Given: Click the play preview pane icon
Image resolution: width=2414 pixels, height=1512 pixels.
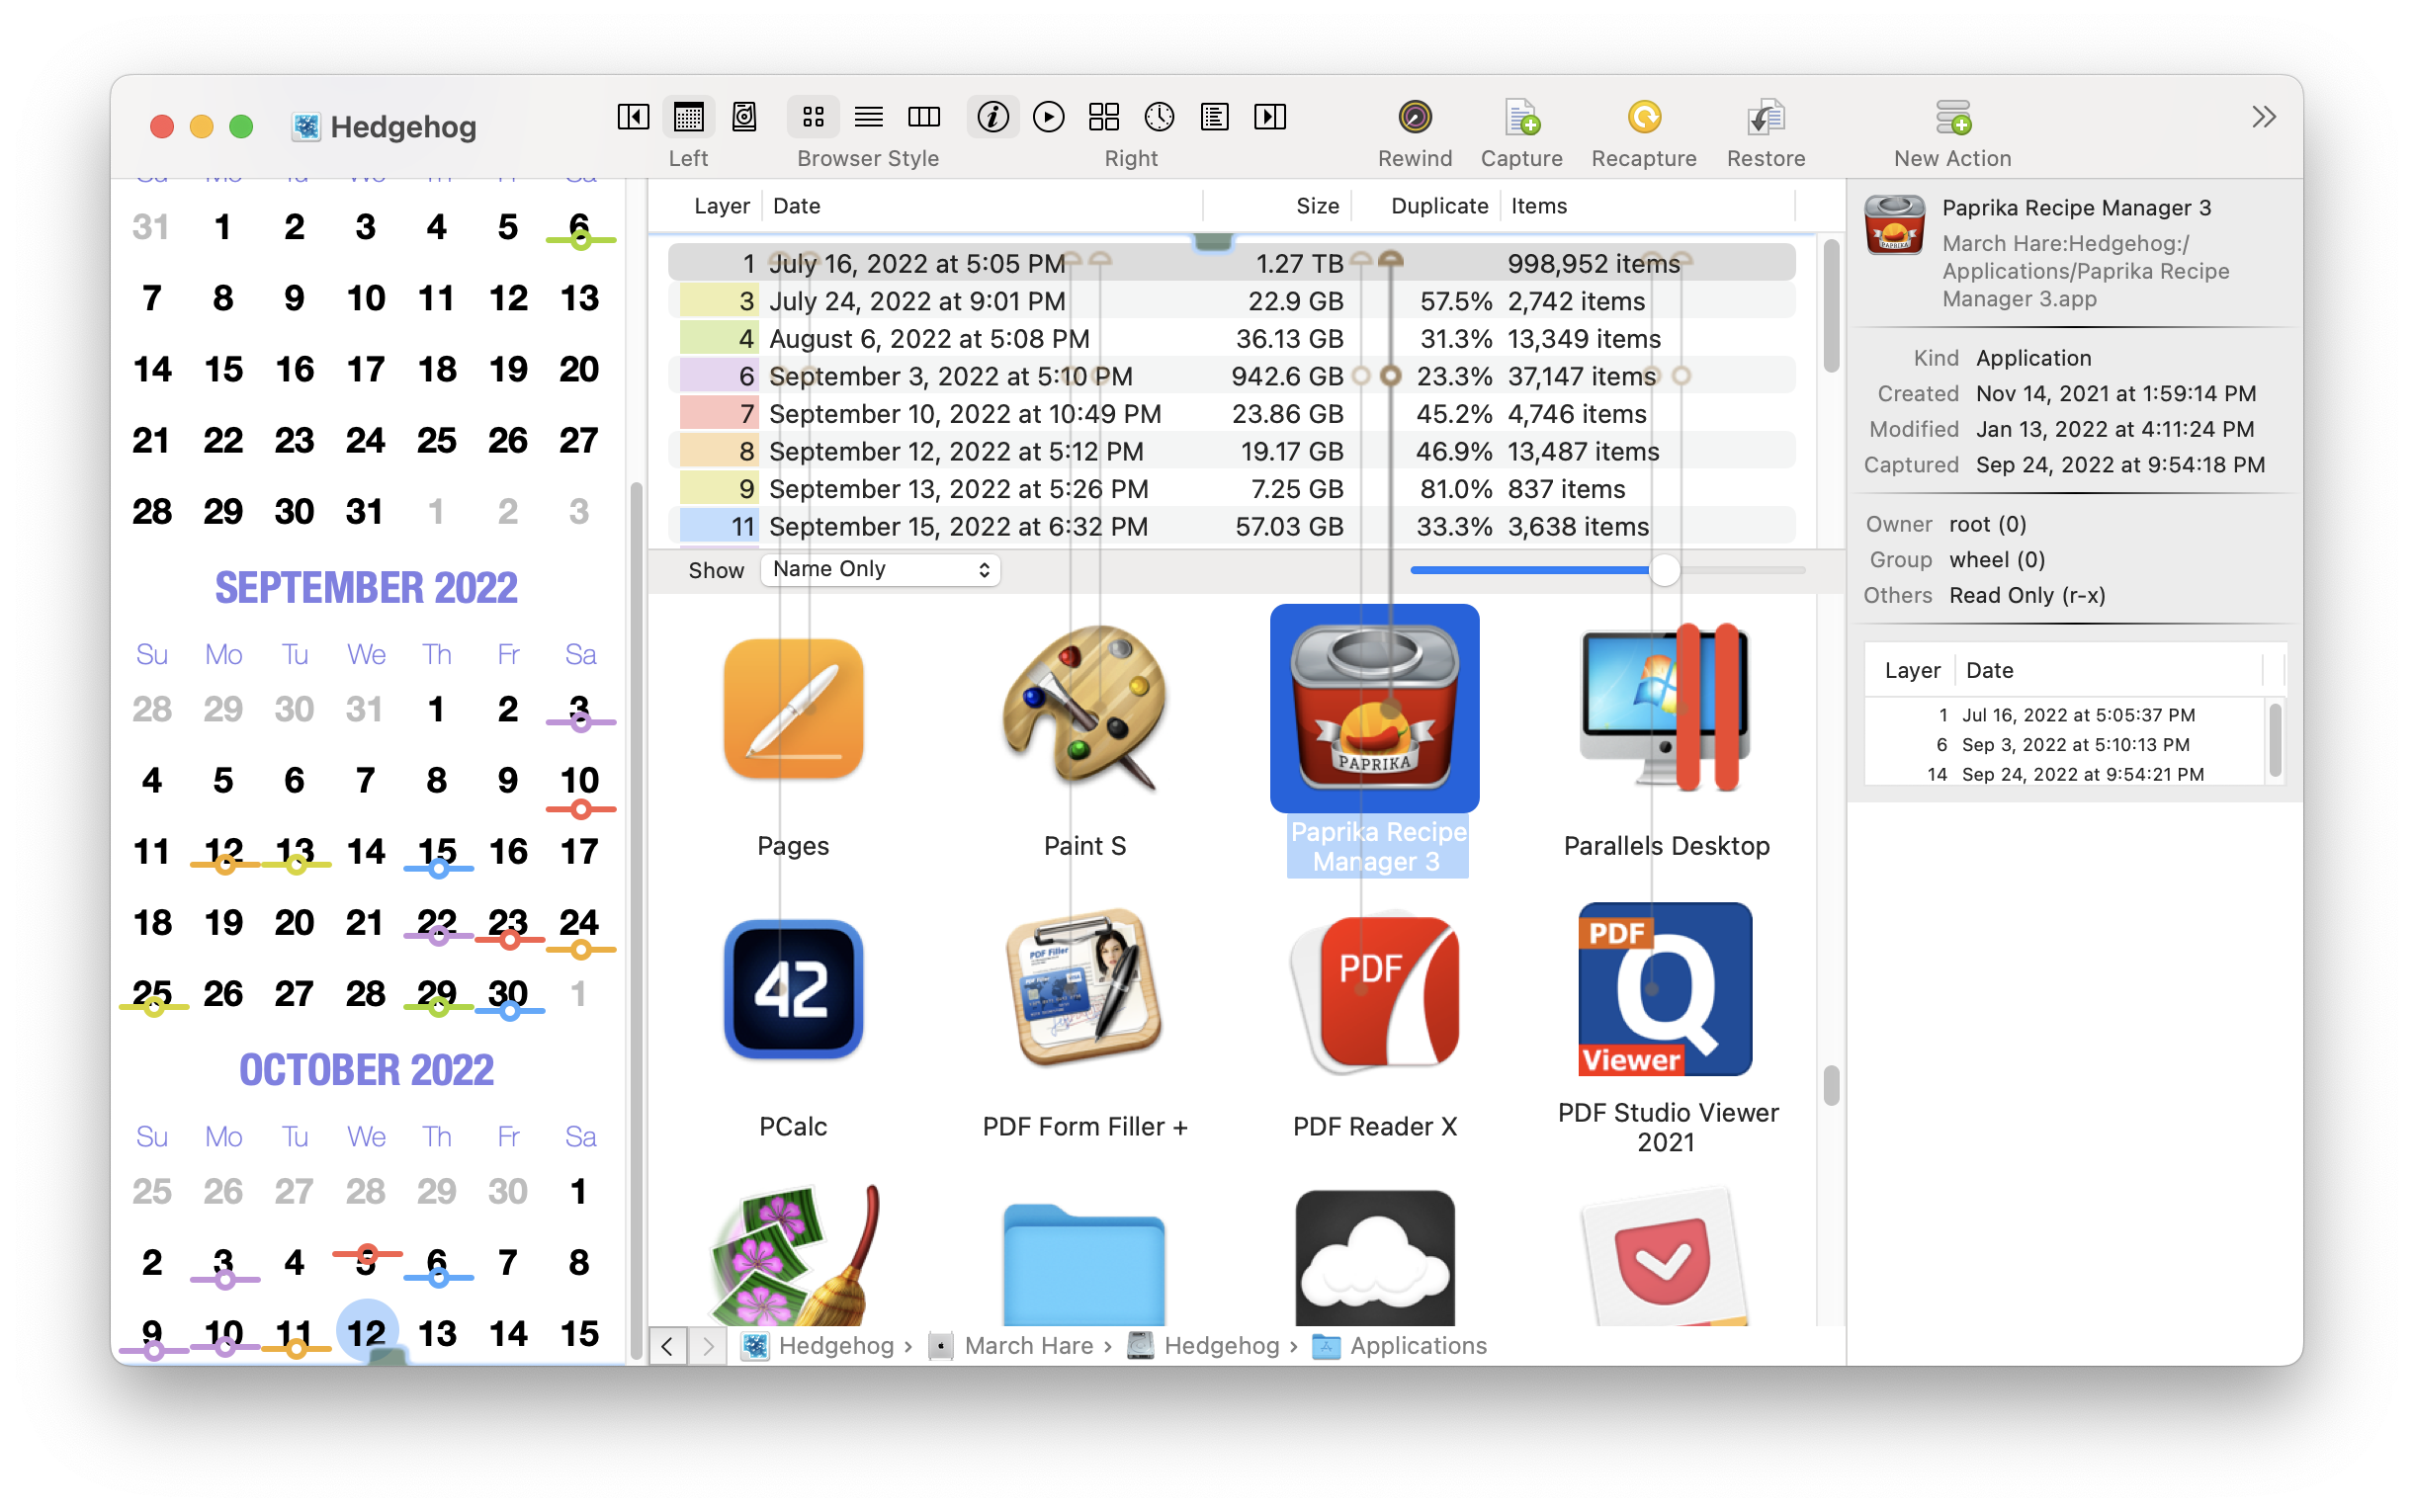Looking at the screenshot, I should point(1048,117).
